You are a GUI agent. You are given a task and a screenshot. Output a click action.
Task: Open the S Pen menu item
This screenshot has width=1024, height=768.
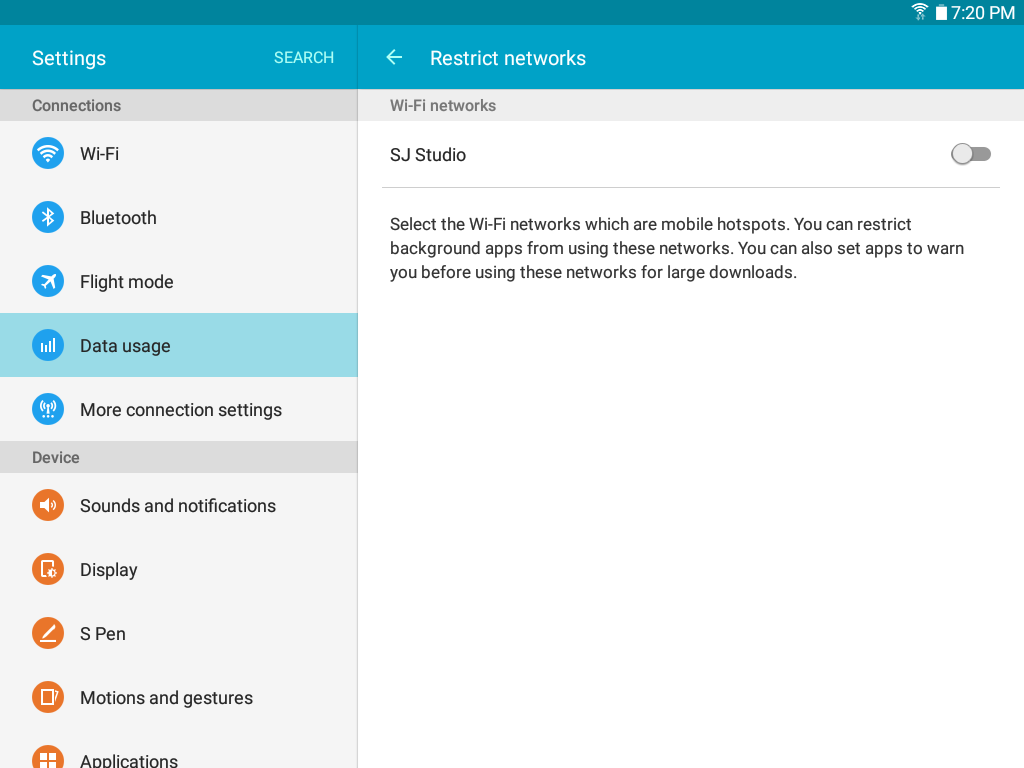[x=179, y=633]
